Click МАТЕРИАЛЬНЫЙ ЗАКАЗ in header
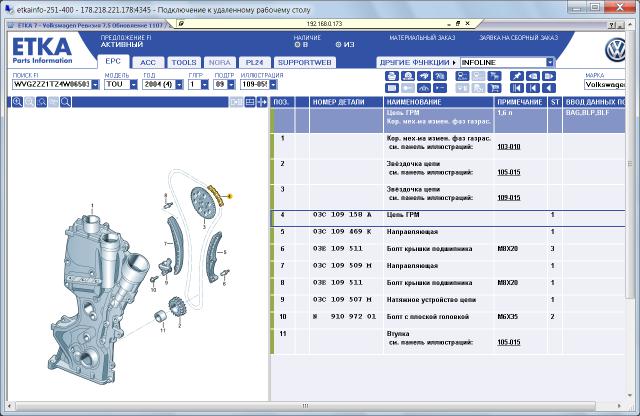 coord(422,38)
